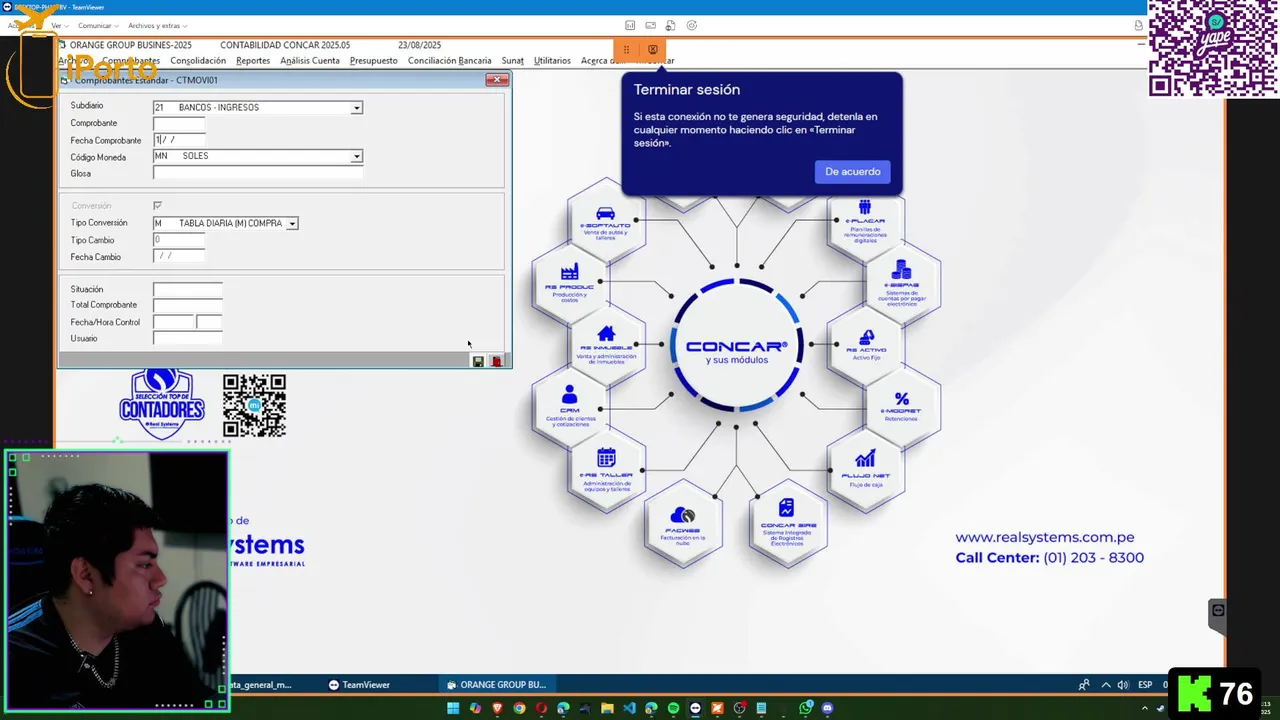Open the TeamViewer dashboard chart icon

[630, 25]
